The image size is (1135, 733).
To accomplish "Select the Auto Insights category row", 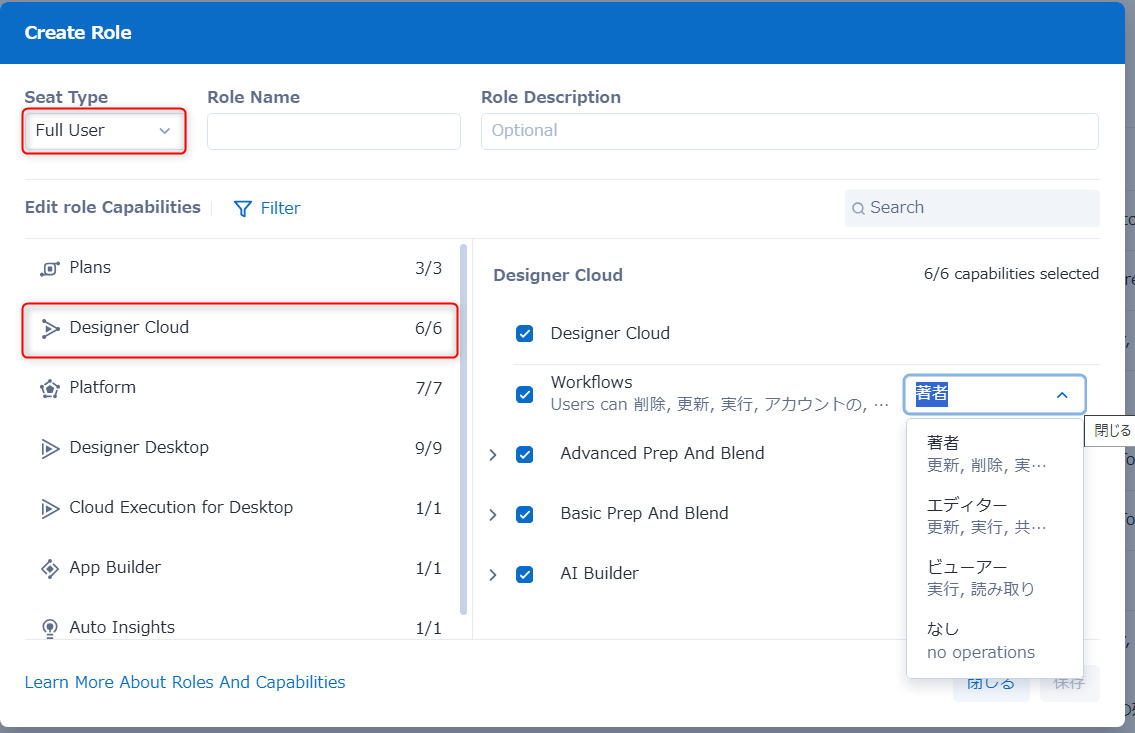I will [240, 625].
